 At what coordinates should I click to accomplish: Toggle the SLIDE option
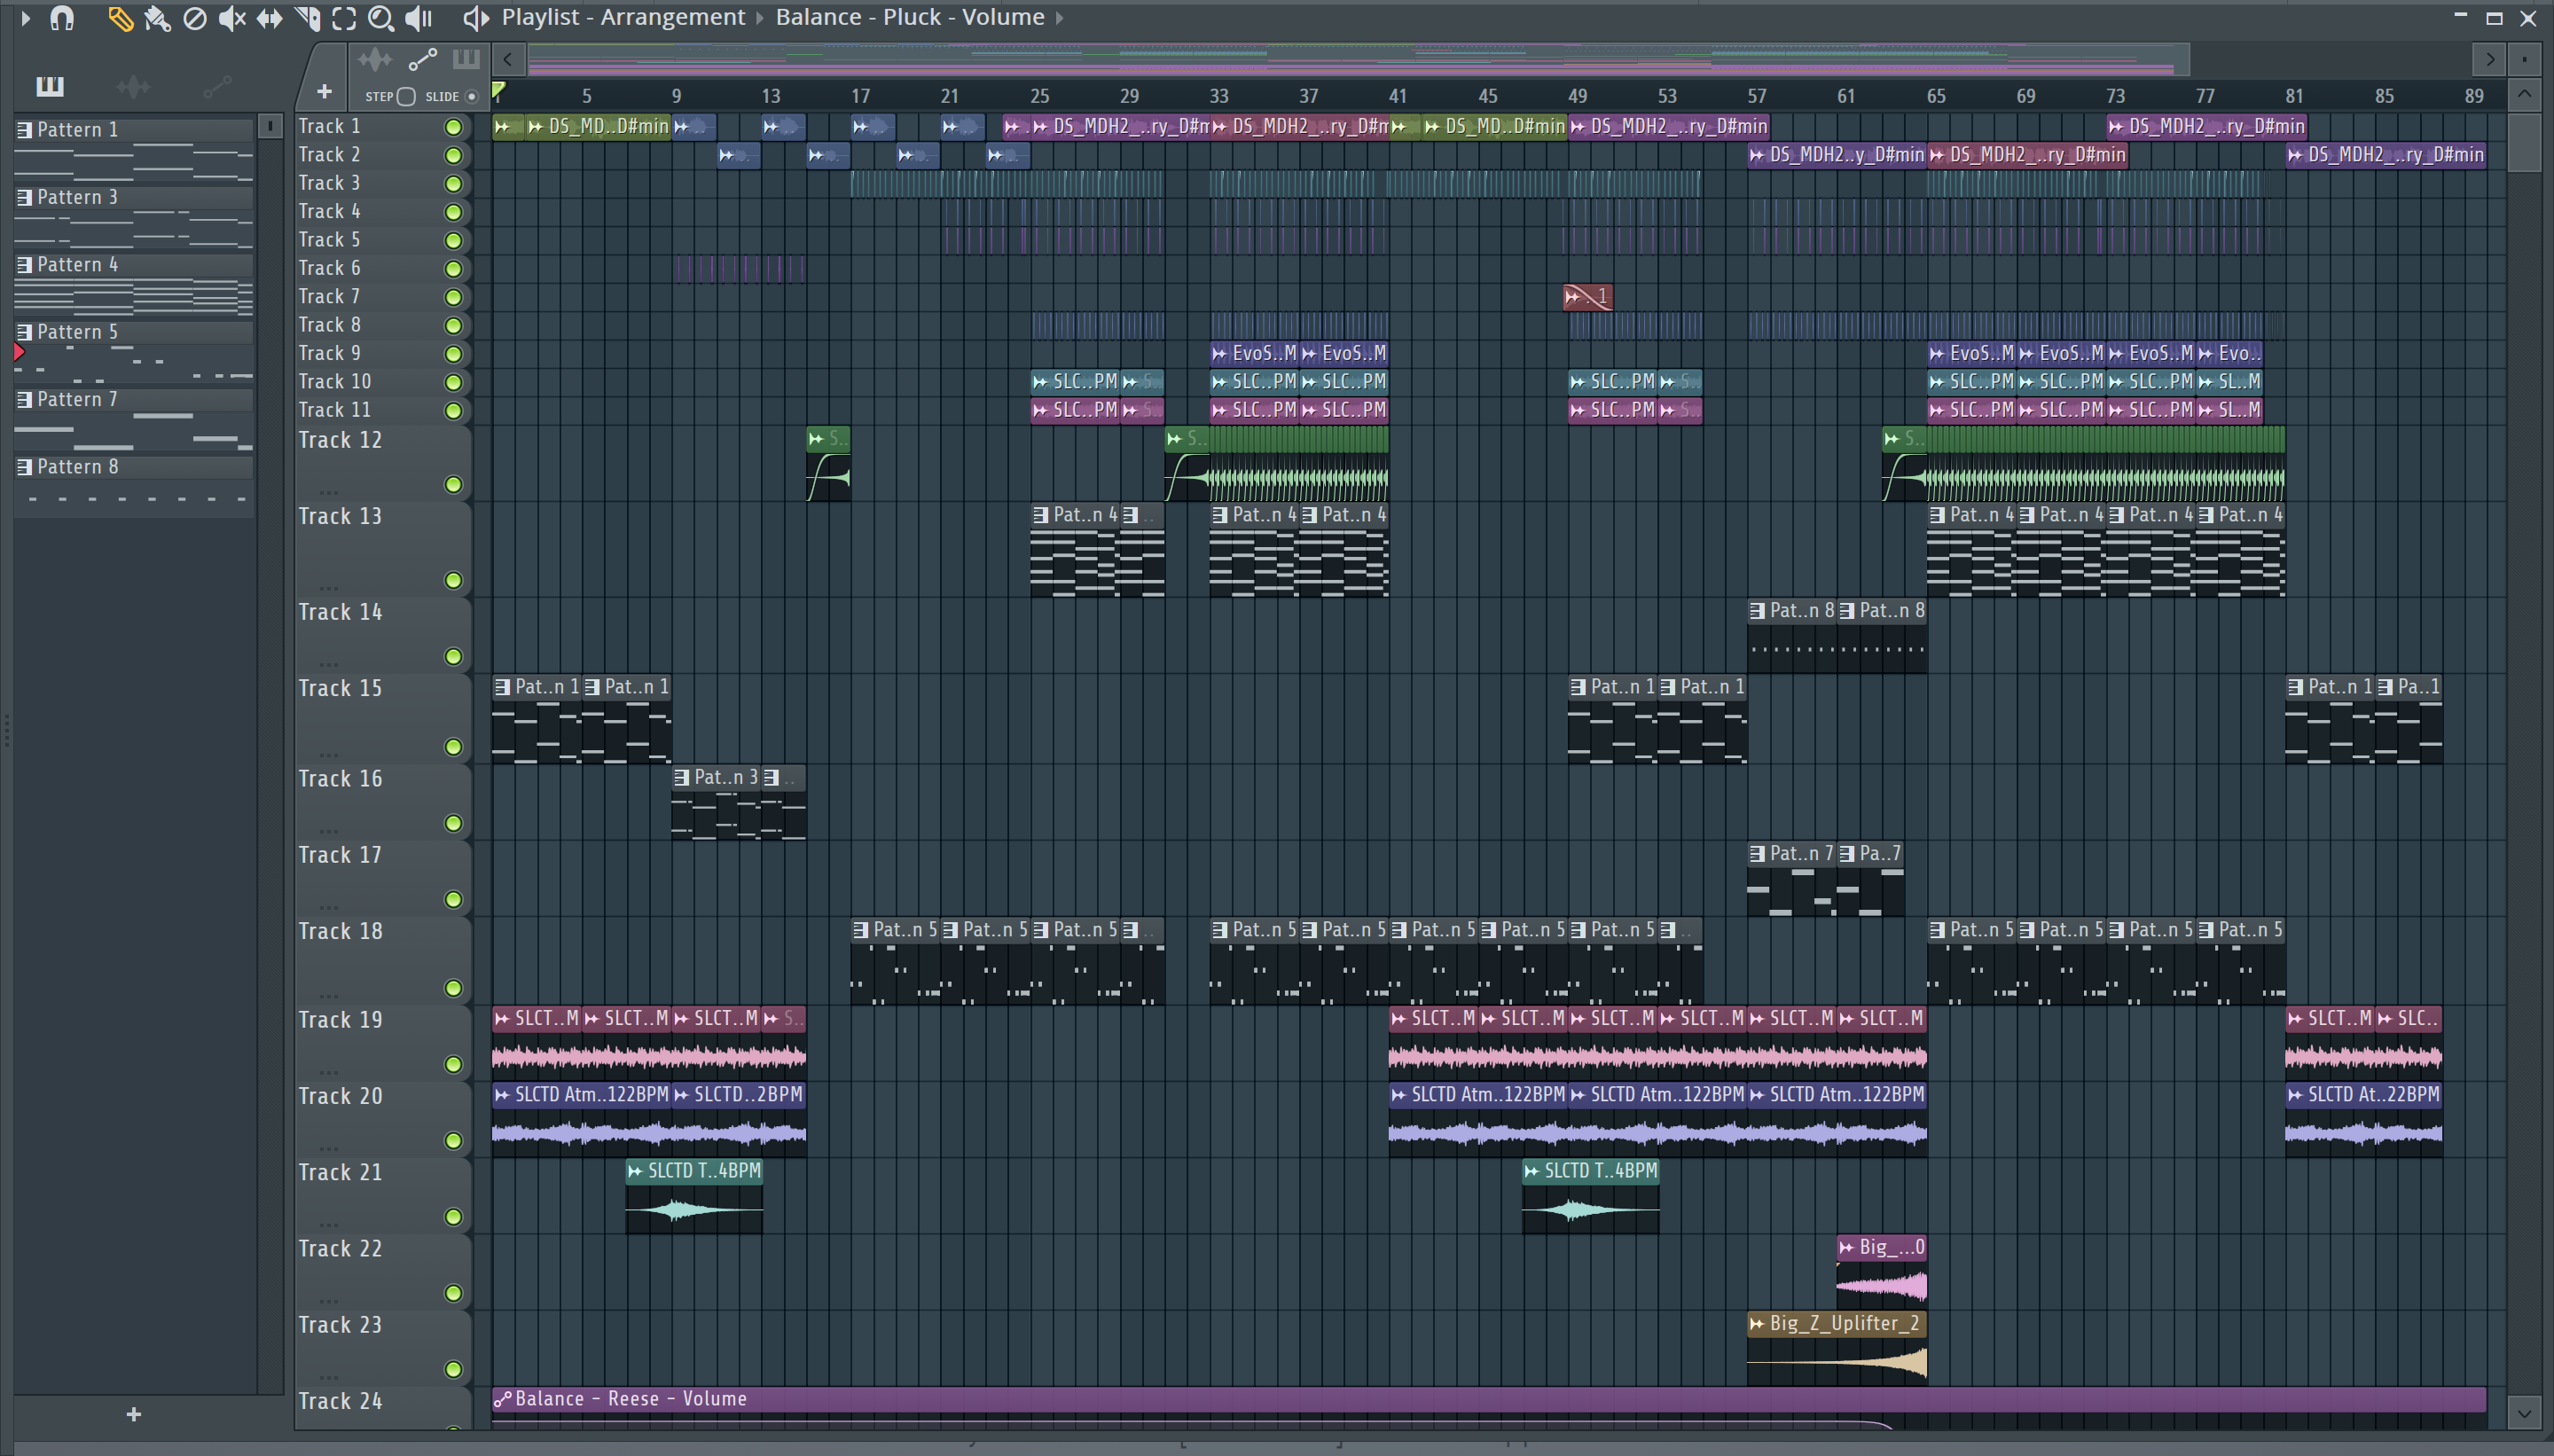(472, 97)
